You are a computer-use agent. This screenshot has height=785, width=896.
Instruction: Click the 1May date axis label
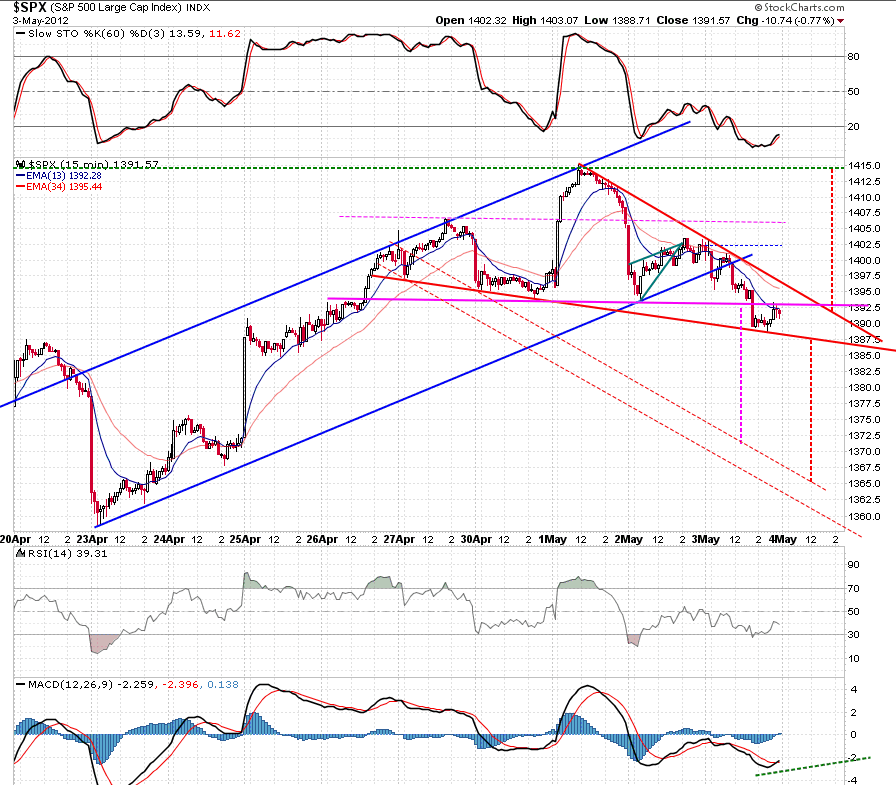553,539
